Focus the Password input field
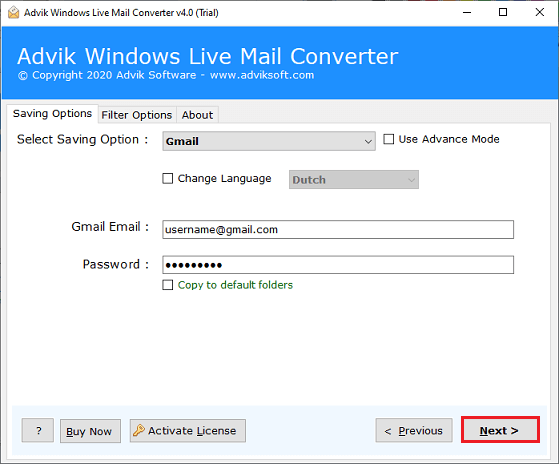Screen dimensions: 559x464 coord(338,265)
